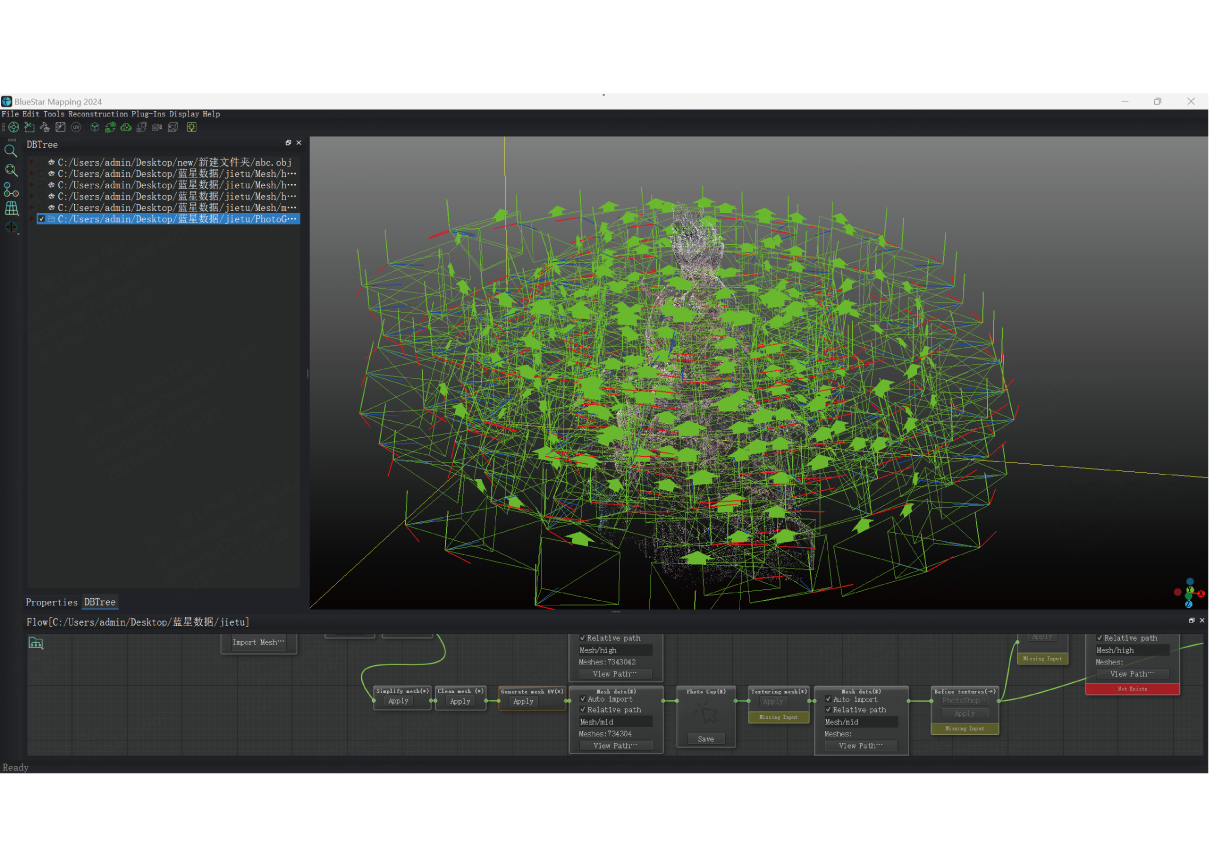The image size is (1209, 867).
Task: Open the node link tool in sidebar
Action: pyautogui.click(x=10, y=189)
